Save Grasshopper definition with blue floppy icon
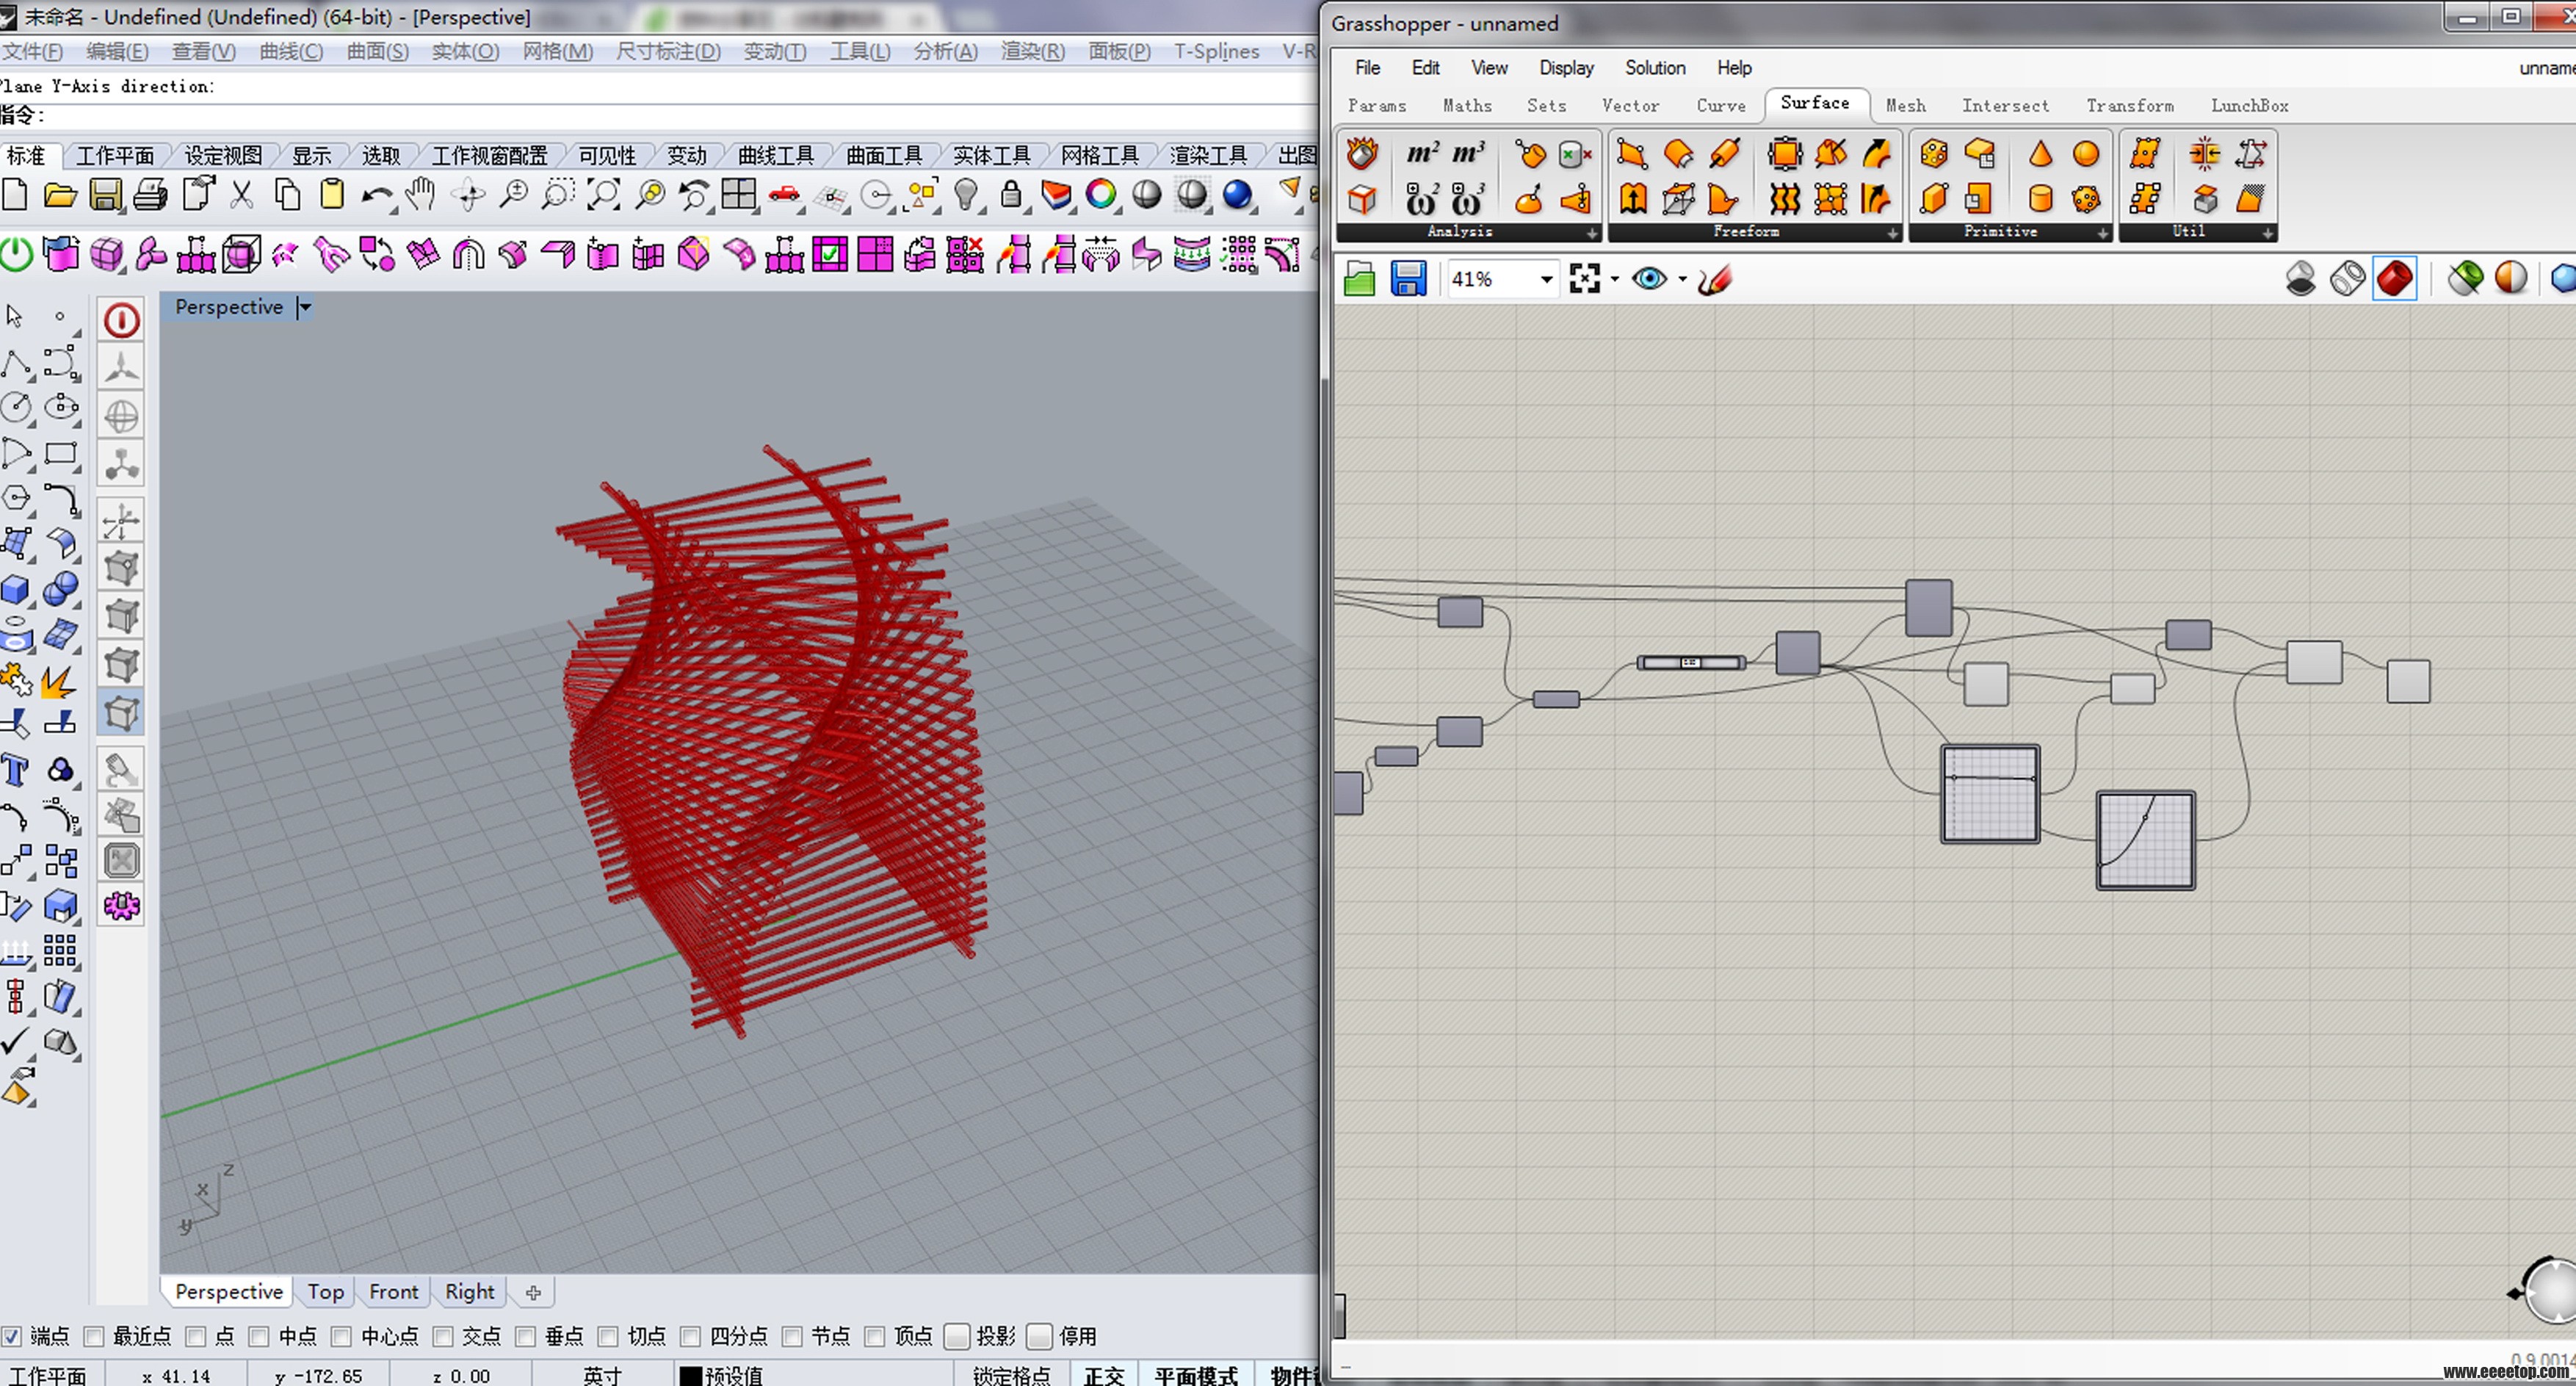 [x=1408, y=279]
